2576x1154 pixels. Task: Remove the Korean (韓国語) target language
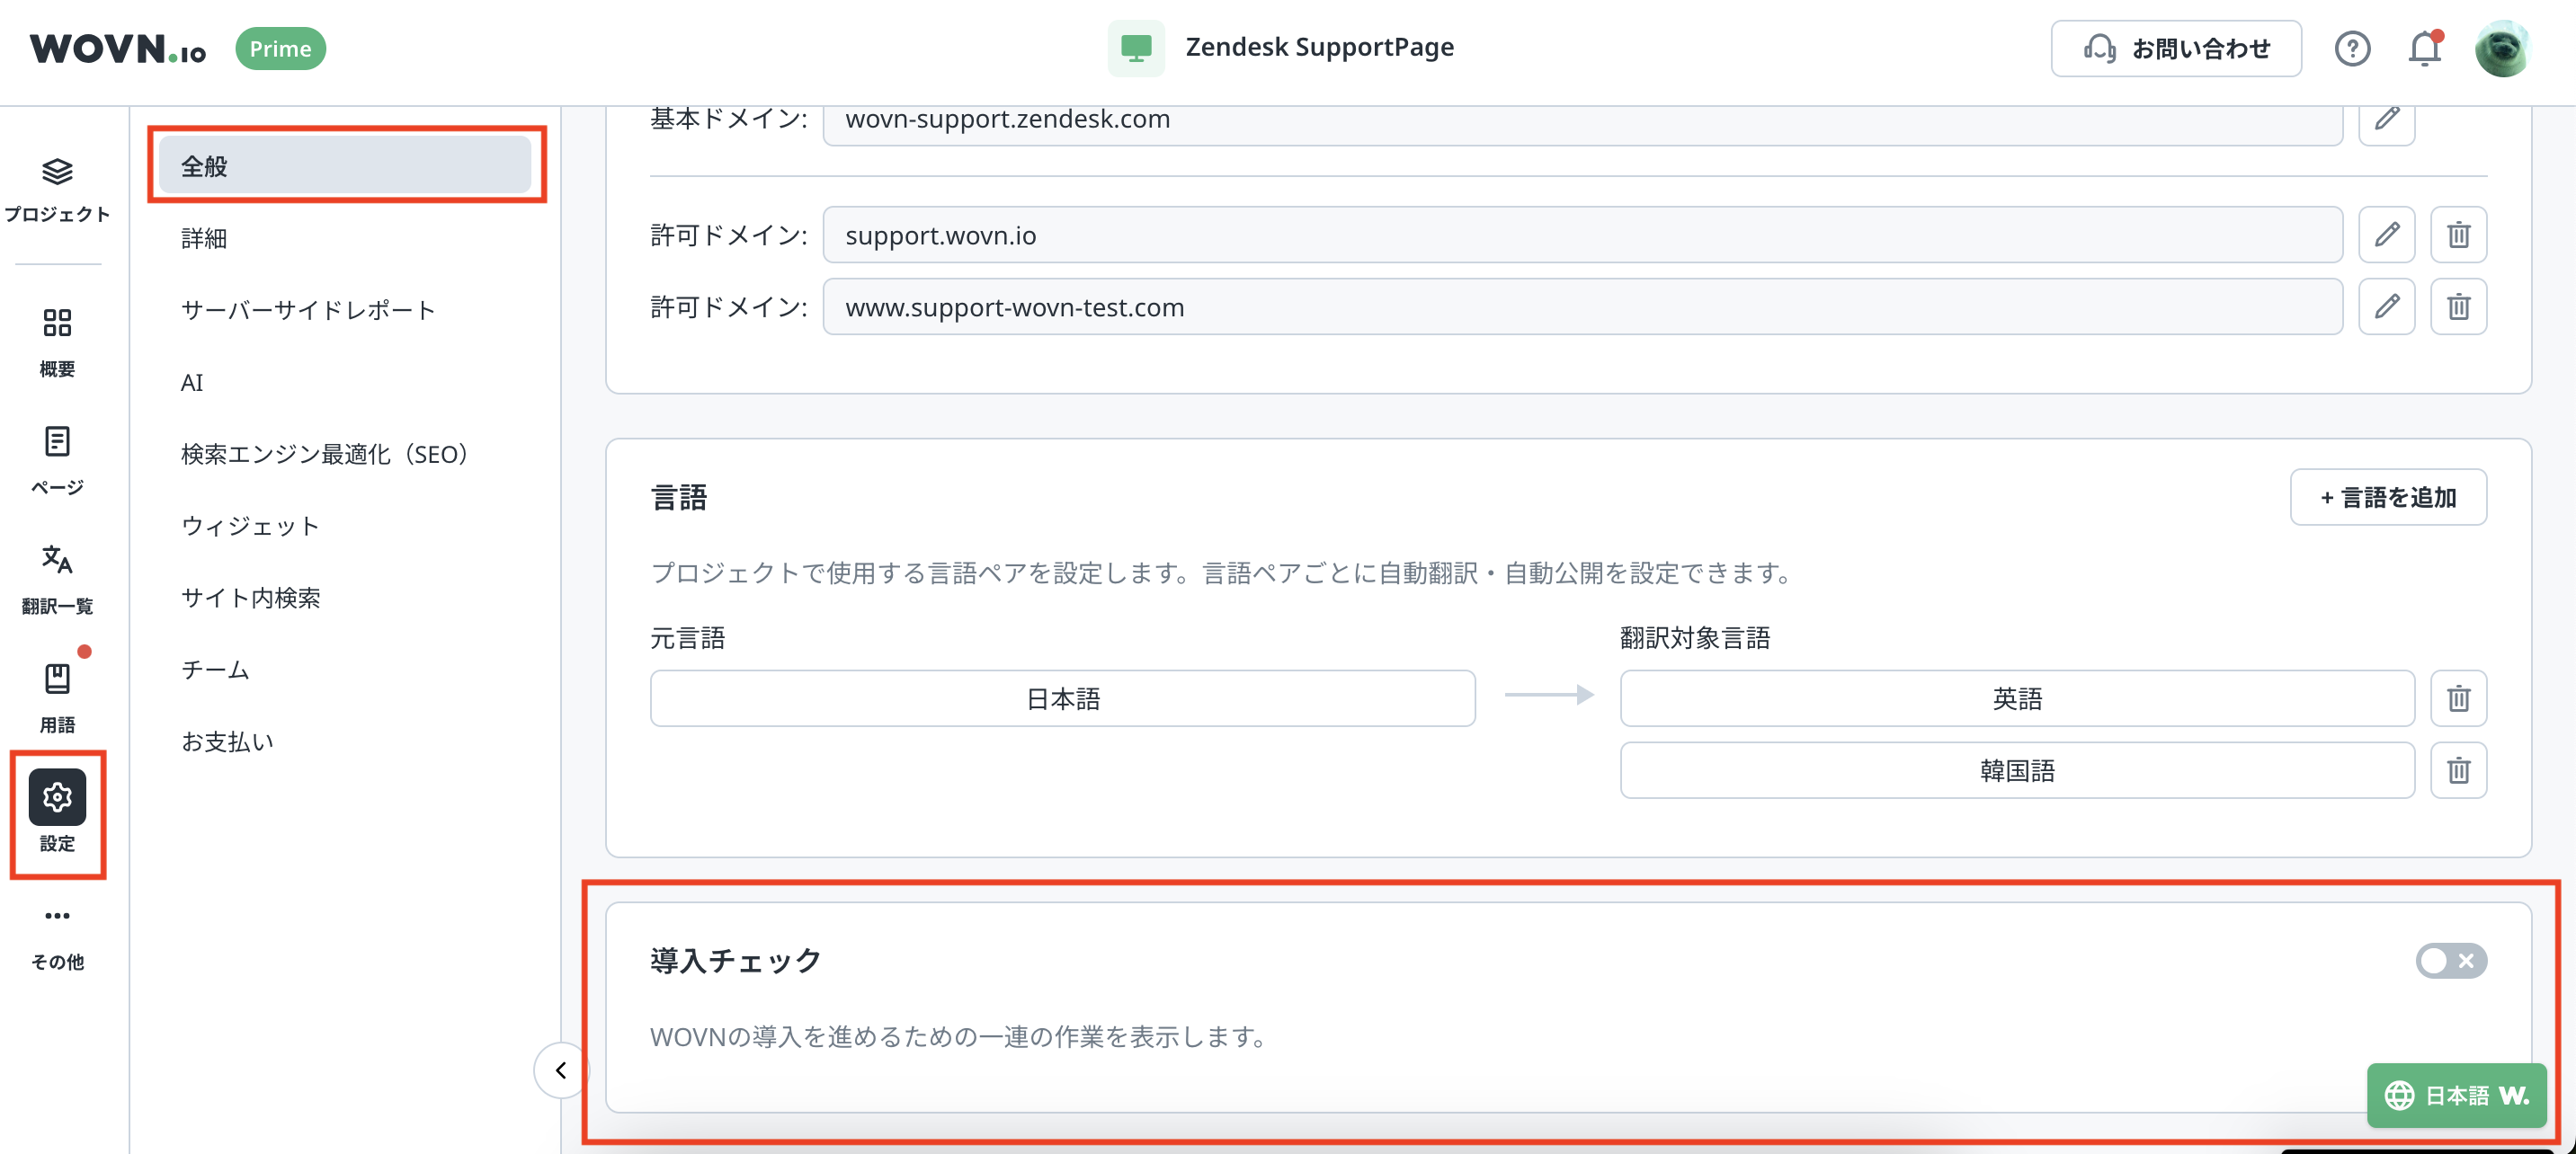tap(2458, 771)
